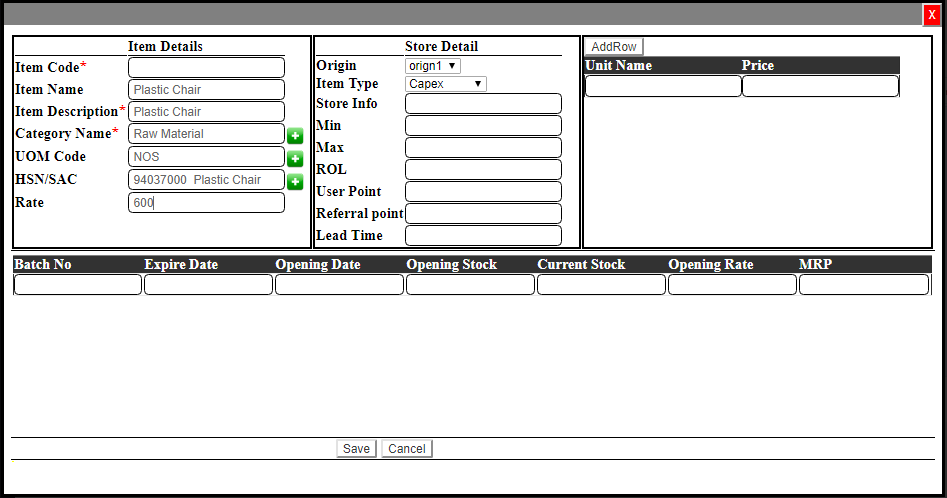The width and height of the screenshot is (947, 498).
Task: Select the MRP input field
Action: tap(864, 285)
